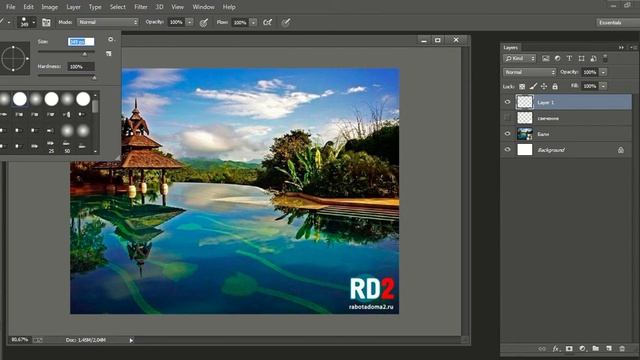The image size is (640, 360).
Task: Open Layers panel flyout menu icon
Action: 633,47
